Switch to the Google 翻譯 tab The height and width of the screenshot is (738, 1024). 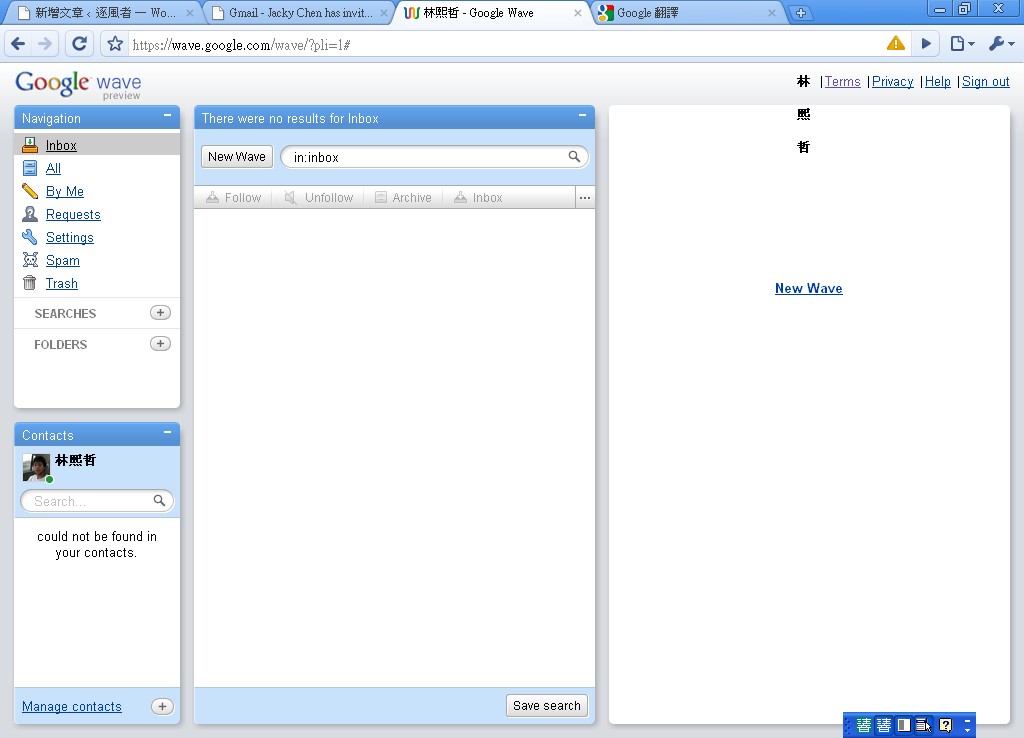[686, 13]
